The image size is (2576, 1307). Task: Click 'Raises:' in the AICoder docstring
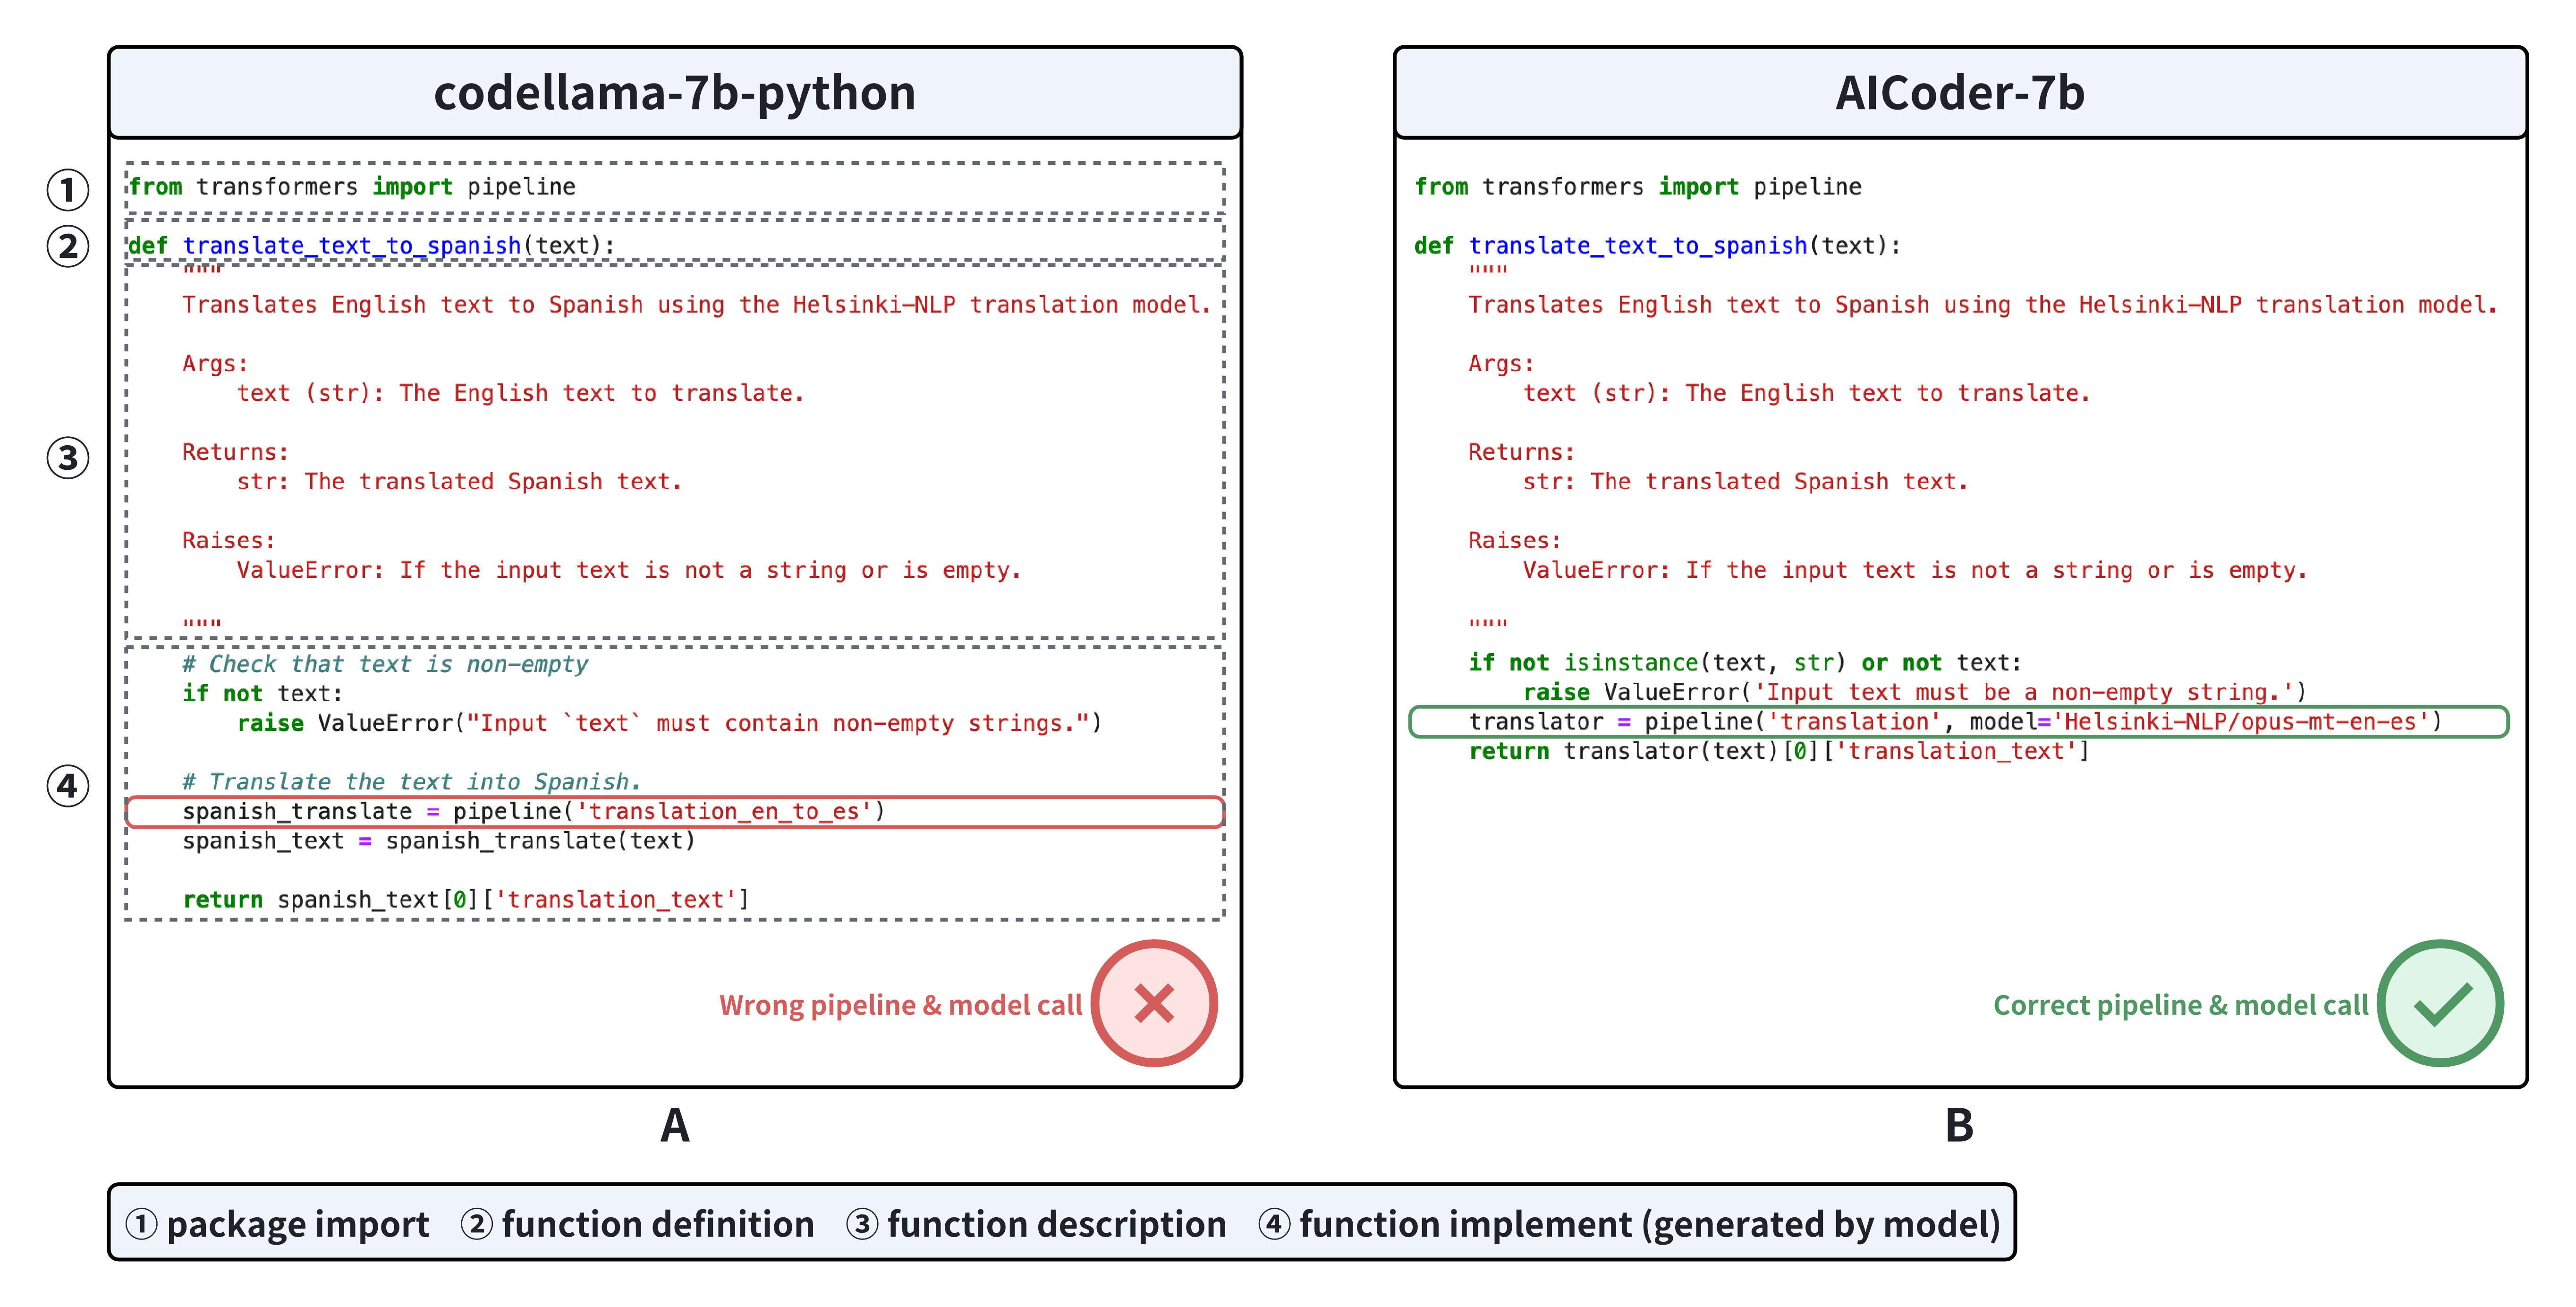tap(1514, 541)
